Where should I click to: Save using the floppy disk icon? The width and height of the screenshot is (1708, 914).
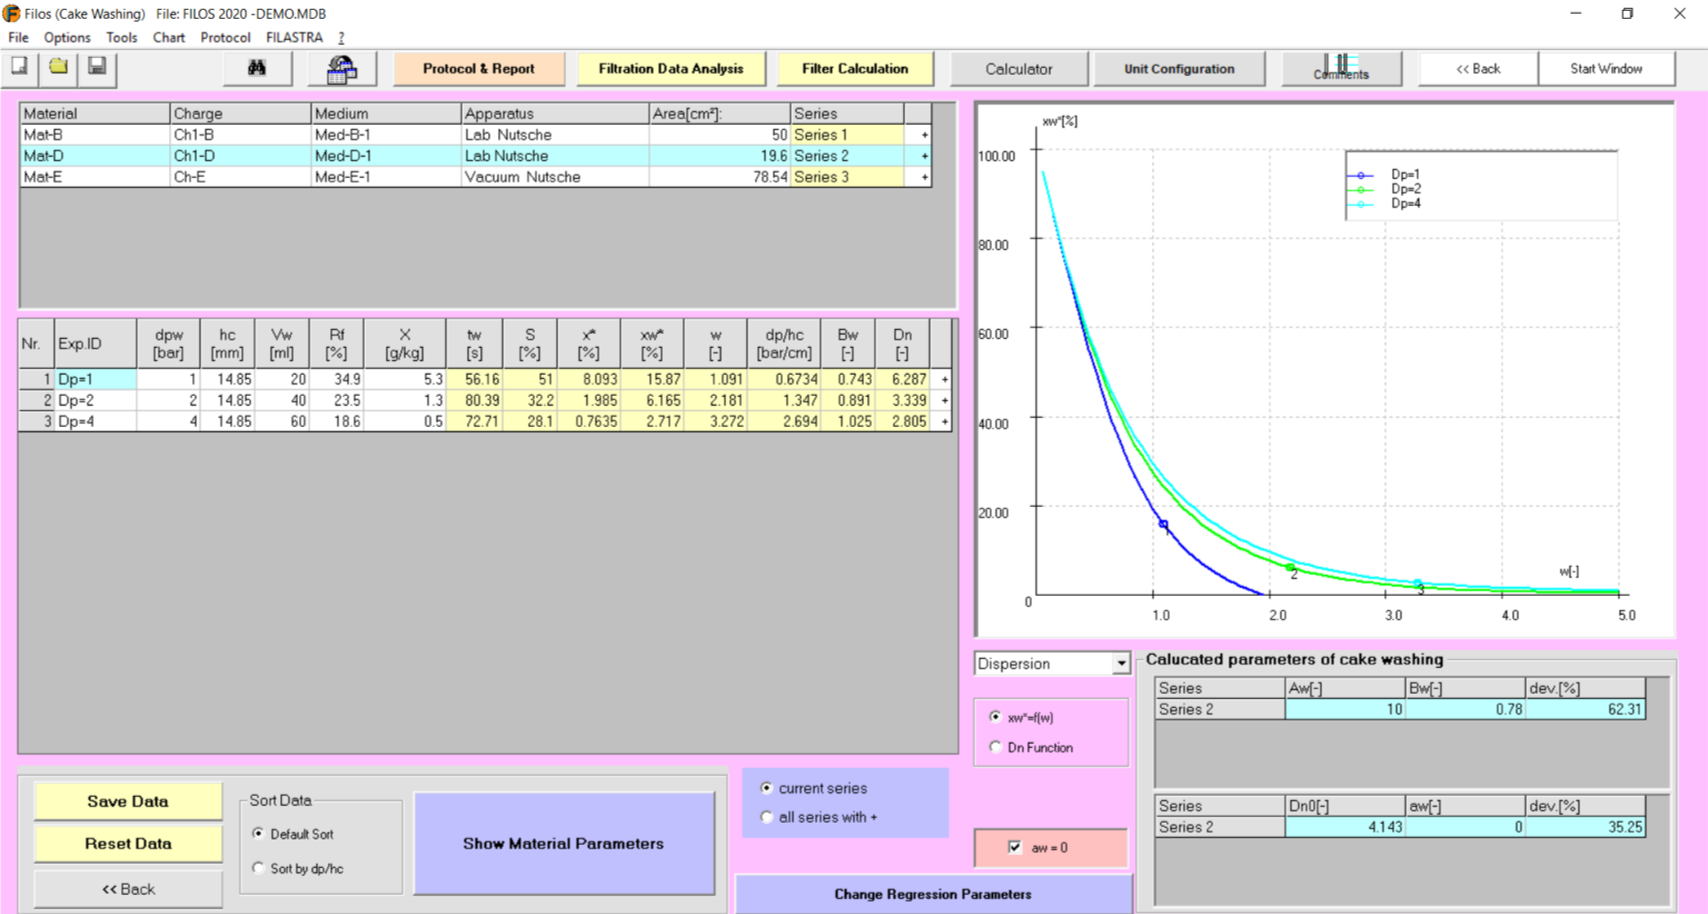97,67
